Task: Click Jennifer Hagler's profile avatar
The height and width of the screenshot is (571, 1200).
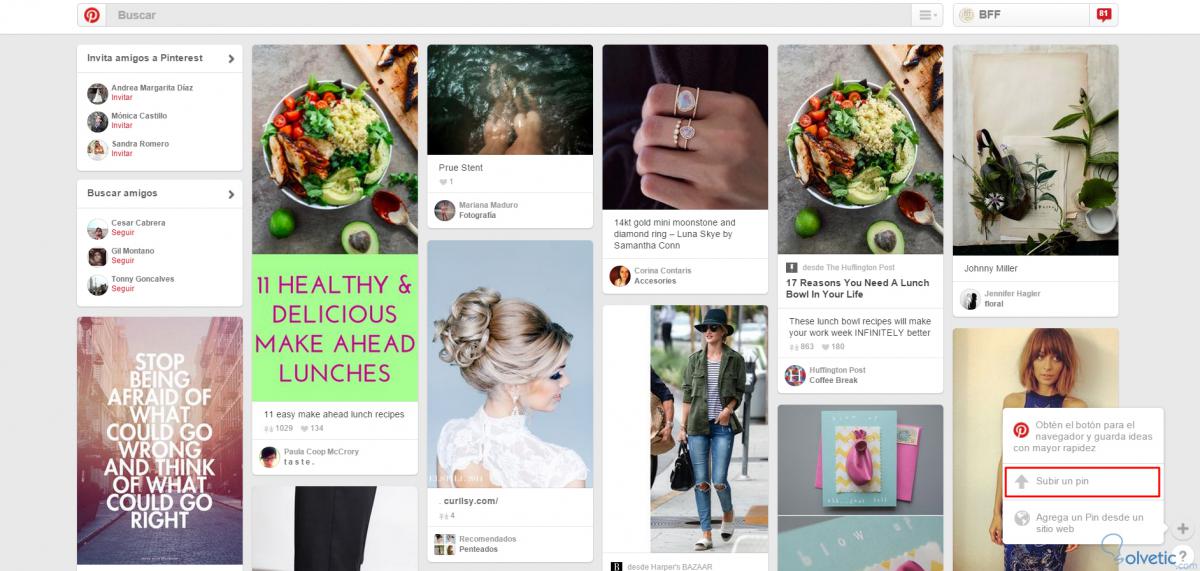Action: tap(970, 299)
